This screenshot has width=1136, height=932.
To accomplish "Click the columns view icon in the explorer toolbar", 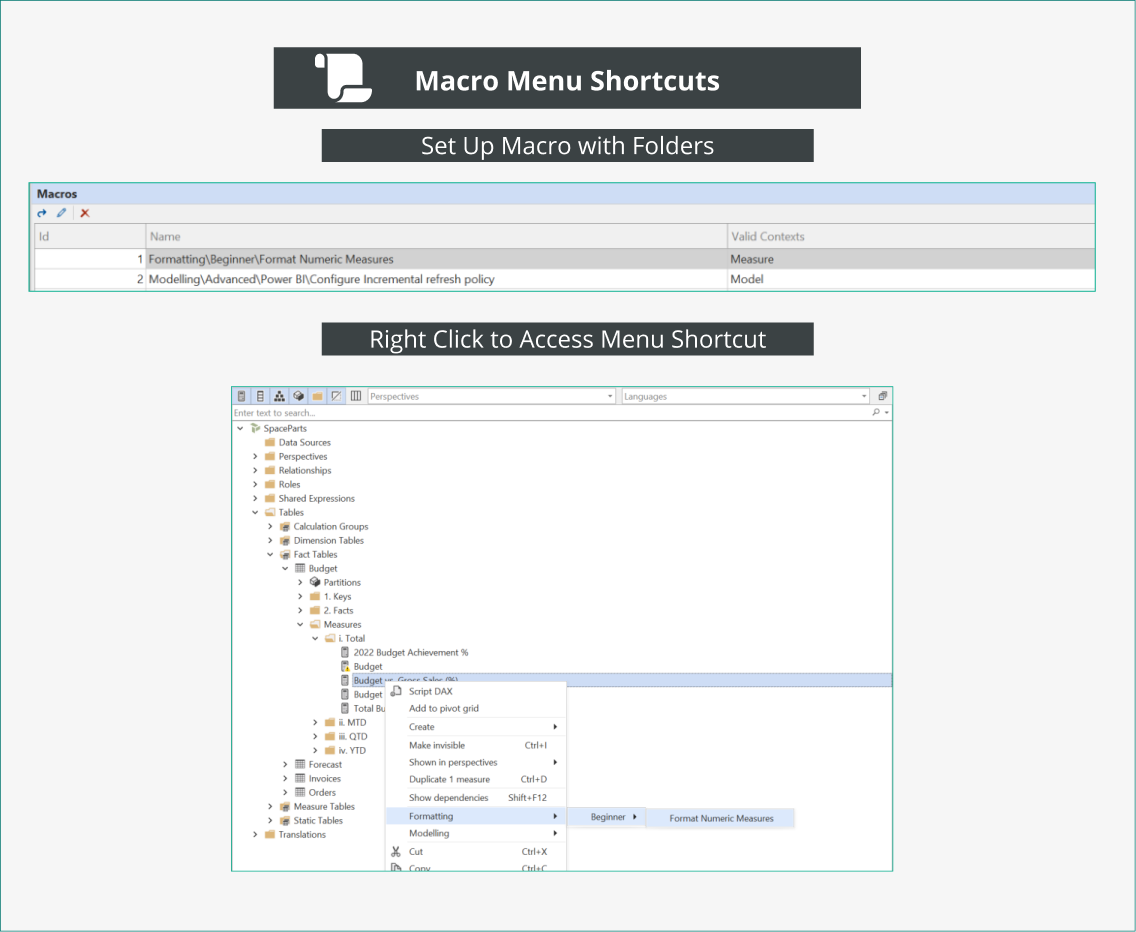I will (356, 395).
